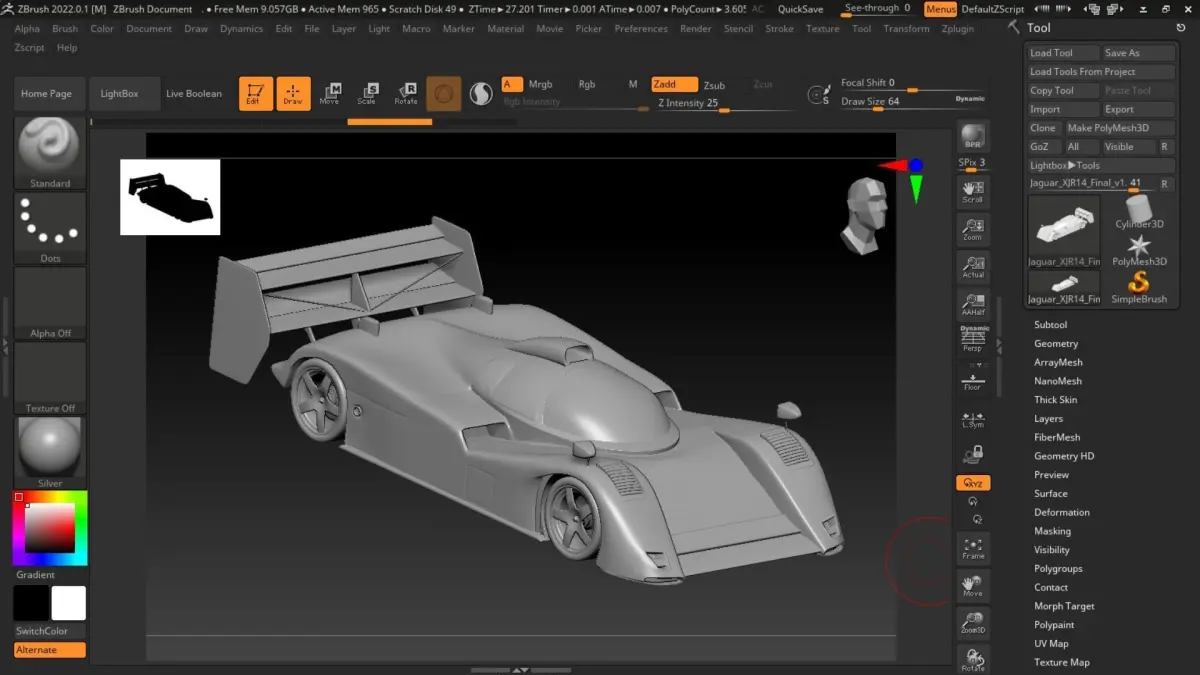Screen dimensions: 1200x675
Task: Open the Zplugin menu
Action: click(957, 29)
